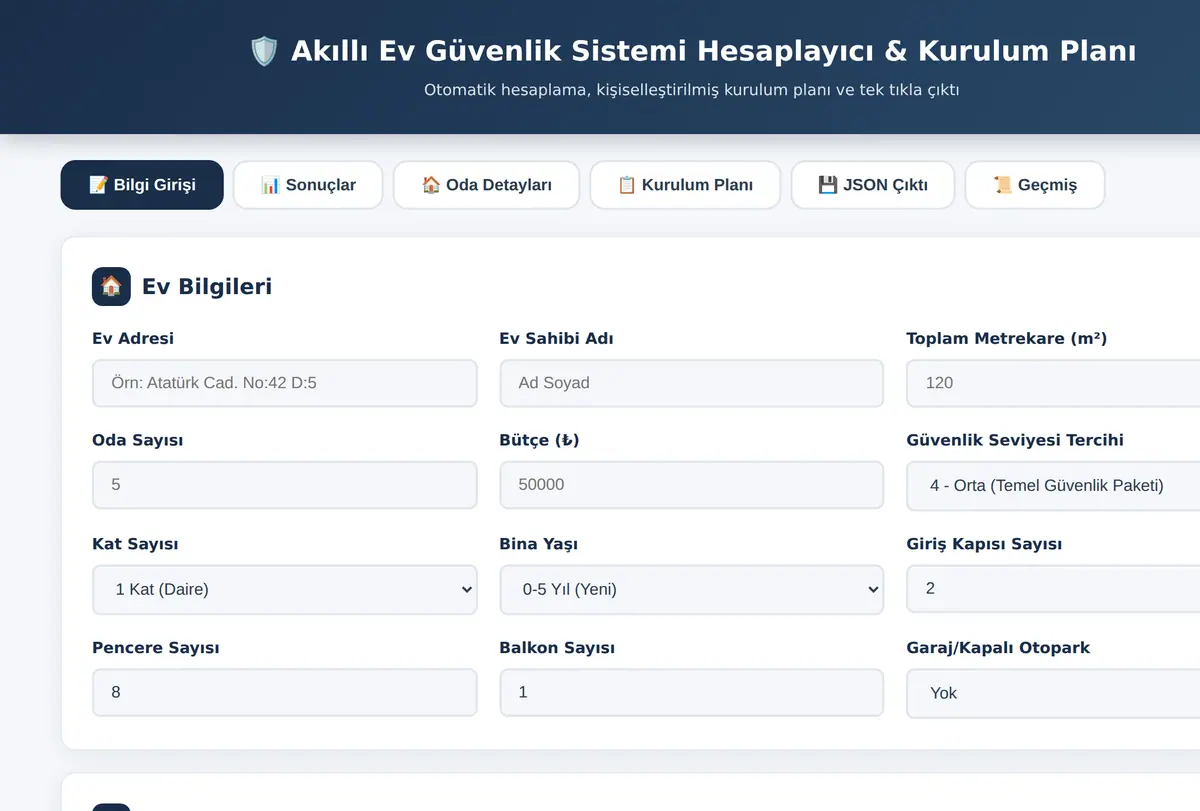This screenshot has width=1200, height=811.
Task: Open the Bilgi Girişi tab
Action: [x=142, y=185]
